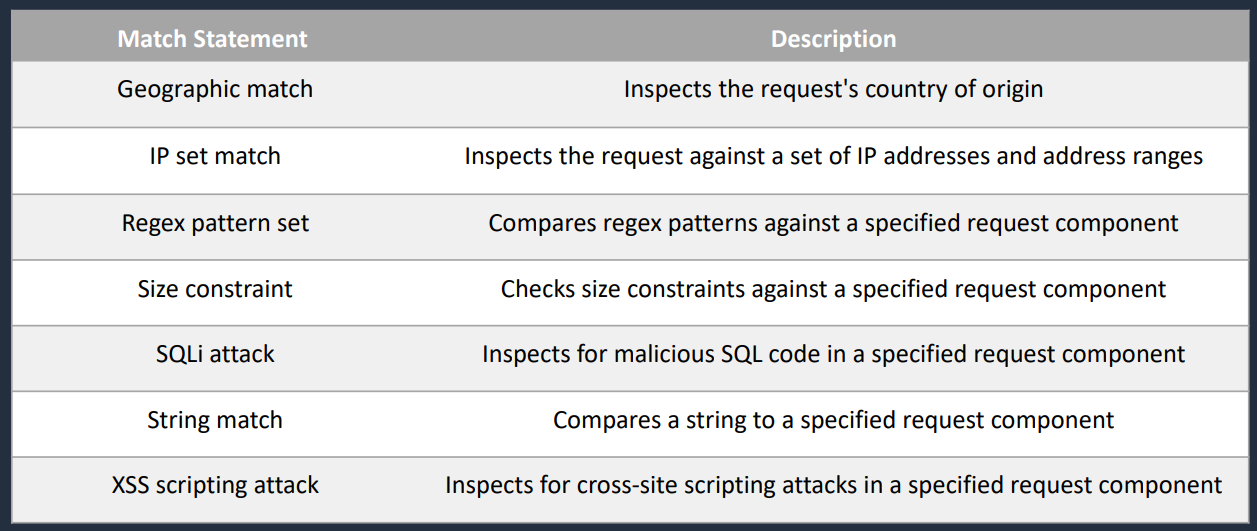This screenshot has height=531, width=1257.
Task: Click the Compares regex patterns description
Action: coord(833,223)
